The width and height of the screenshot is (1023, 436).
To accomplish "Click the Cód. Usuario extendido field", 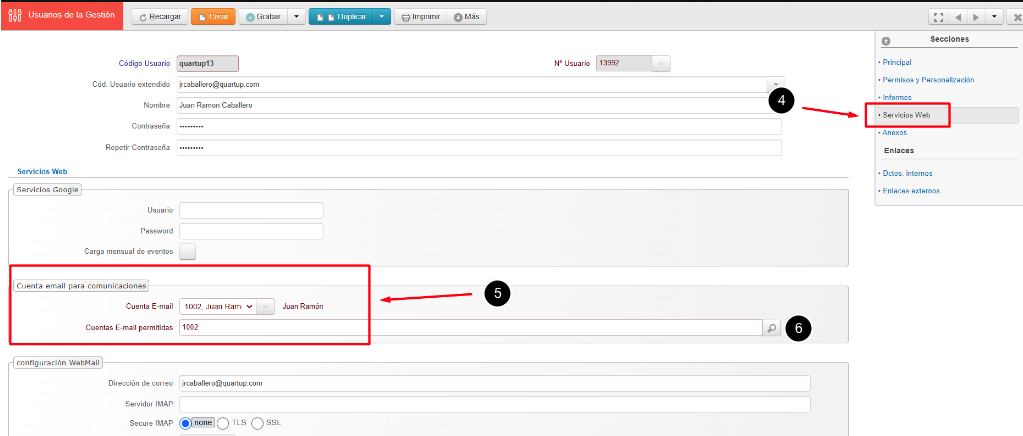I will (472, 84).
